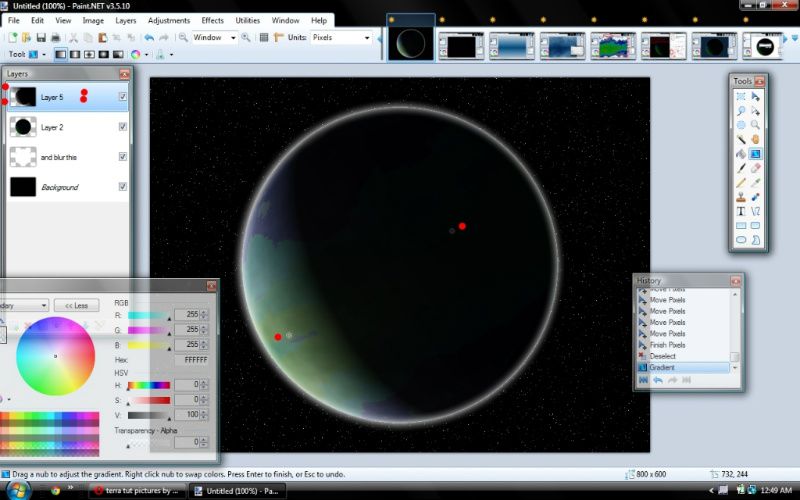
Task: Choose the linear gradient type
Action: (x=60, y=54)
